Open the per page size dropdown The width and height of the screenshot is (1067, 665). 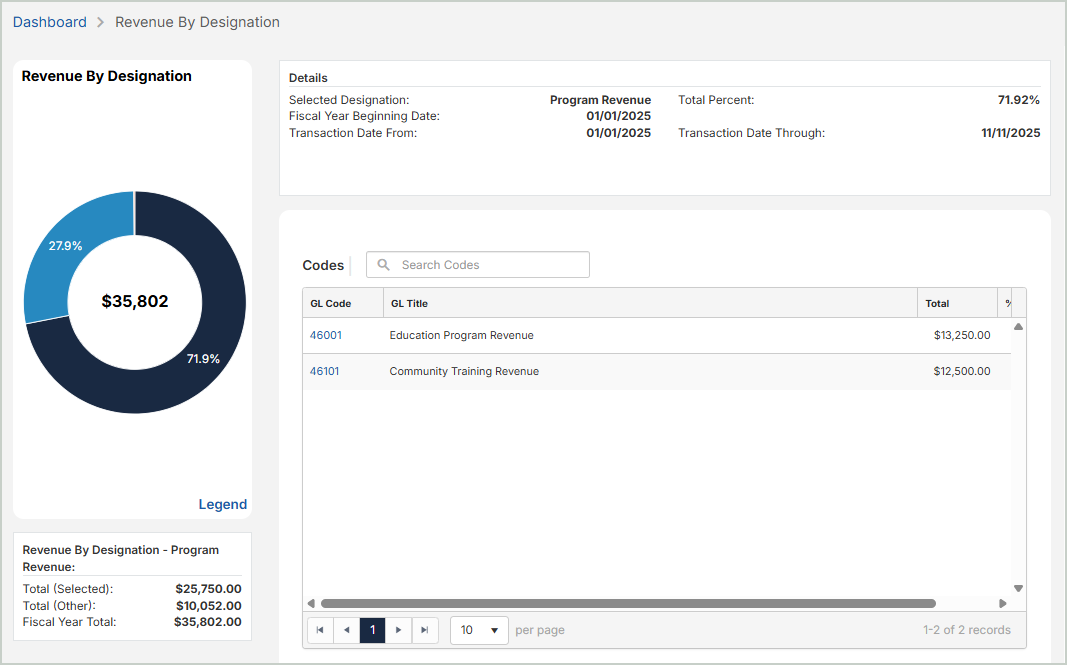tap(479, 630)
